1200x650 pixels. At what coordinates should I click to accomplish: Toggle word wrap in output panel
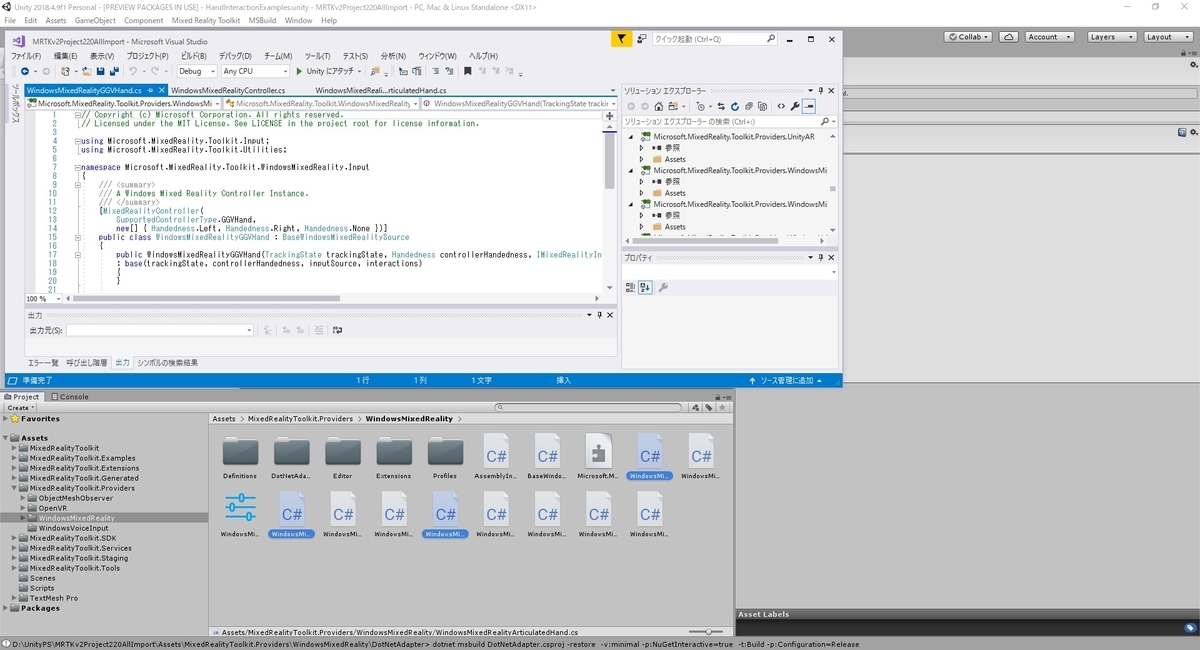tap(337, 330)
